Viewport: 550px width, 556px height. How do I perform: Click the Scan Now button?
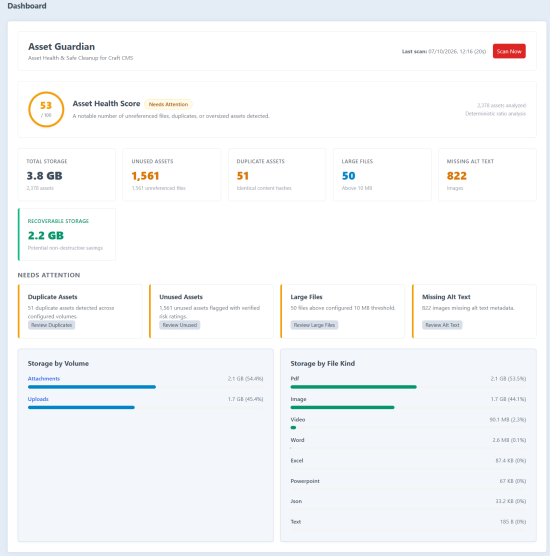509,51
